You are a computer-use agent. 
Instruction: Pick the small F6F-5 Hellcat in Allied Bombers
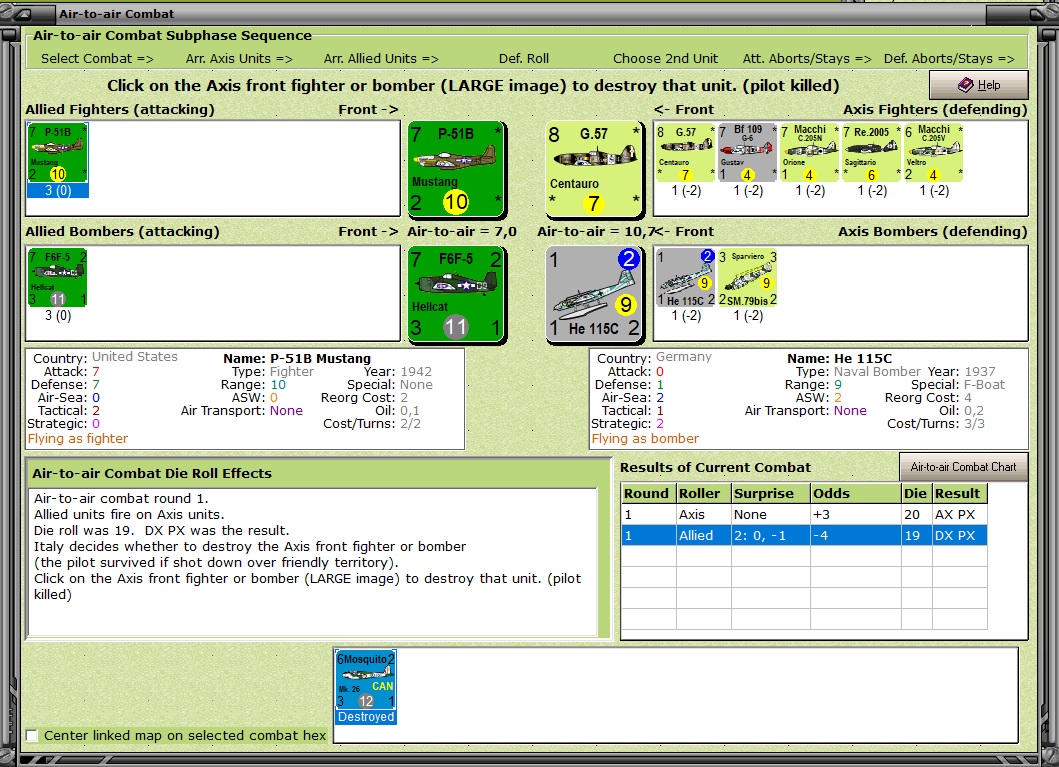58,277
